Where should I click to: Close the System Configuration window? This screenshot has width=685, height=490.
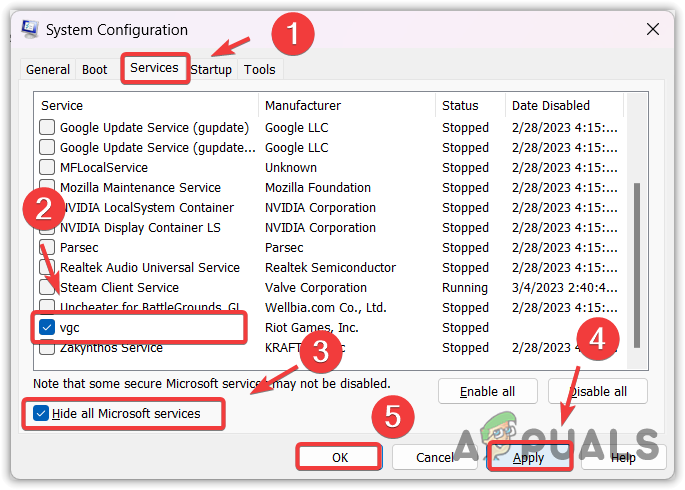(x=653, y=29)
